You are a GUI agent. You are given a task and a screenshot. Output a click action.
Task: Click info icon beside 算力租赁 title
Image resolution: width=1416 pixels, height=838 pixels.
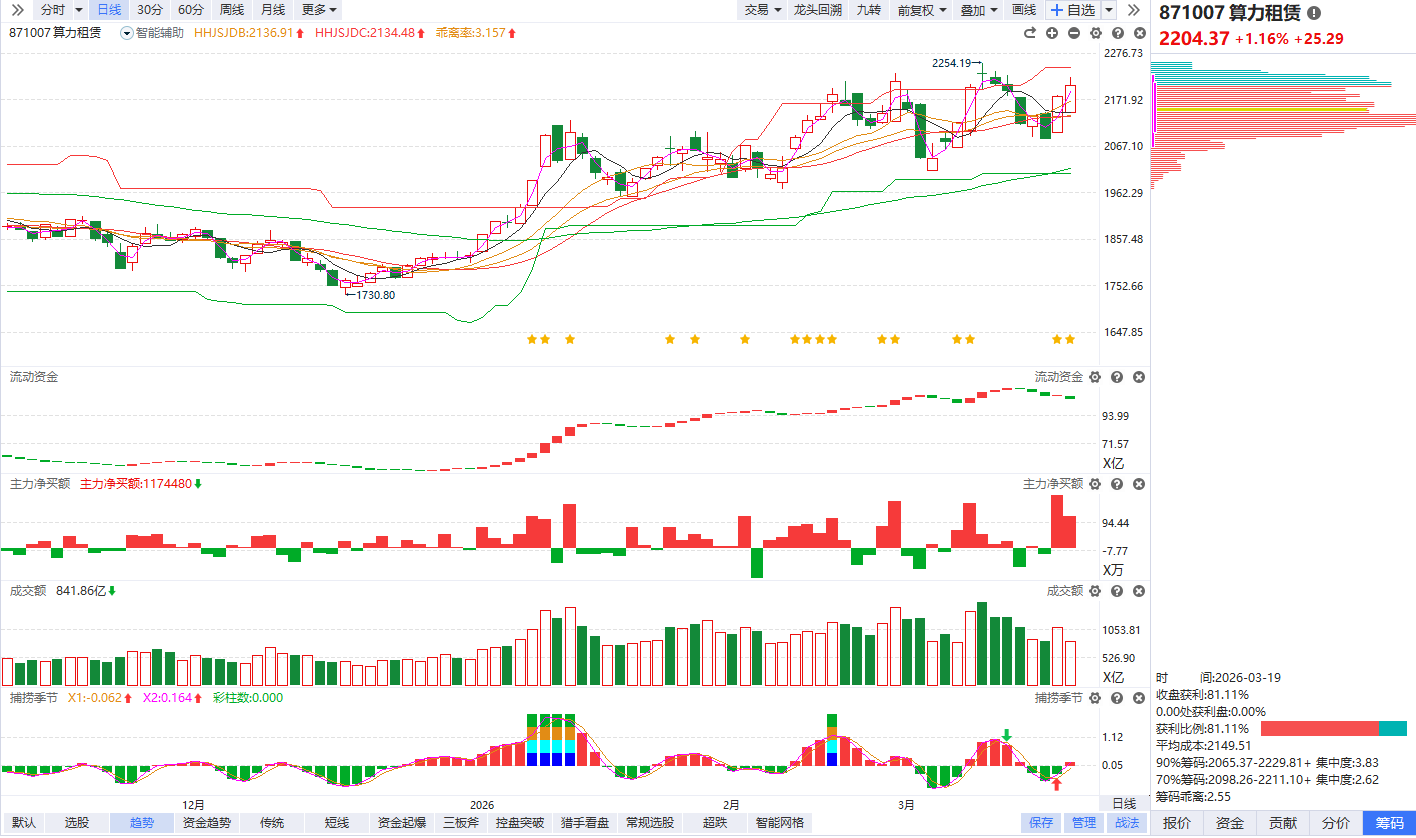pos(1314,13)
